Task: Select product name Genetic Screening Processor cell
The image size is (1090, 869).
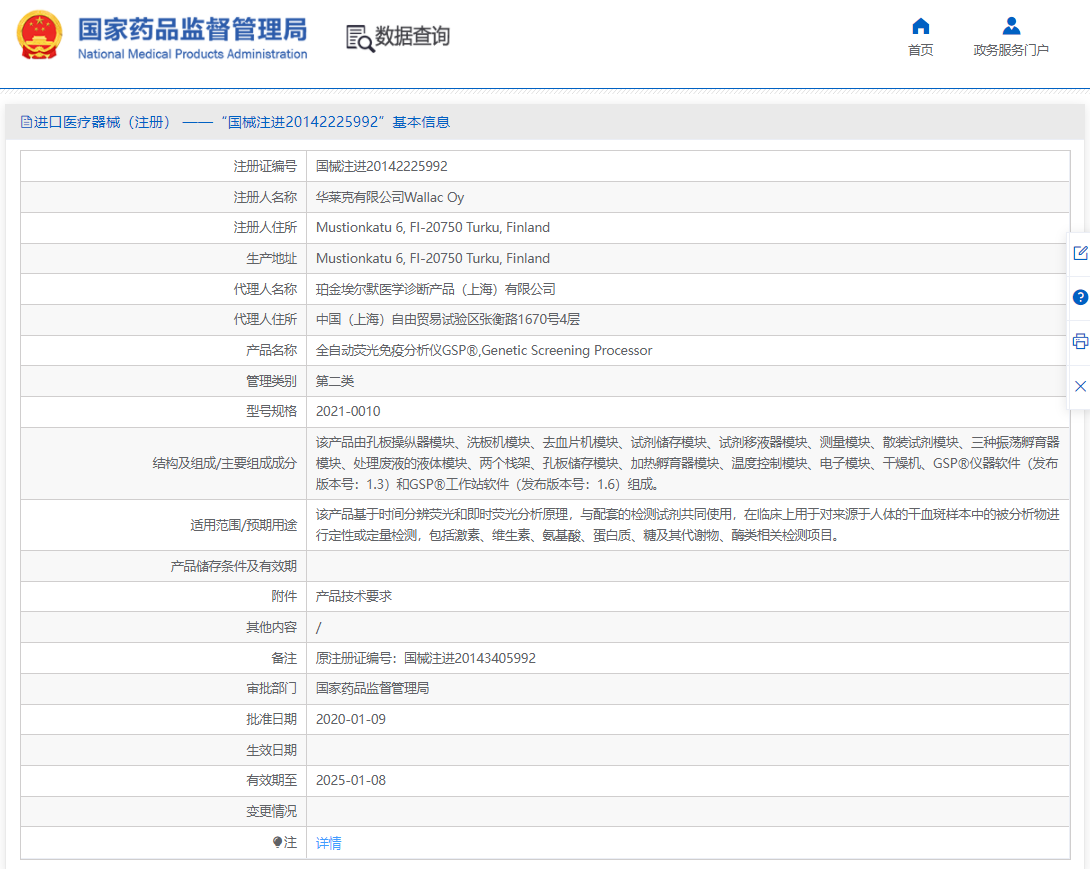Action: (688, 350)
